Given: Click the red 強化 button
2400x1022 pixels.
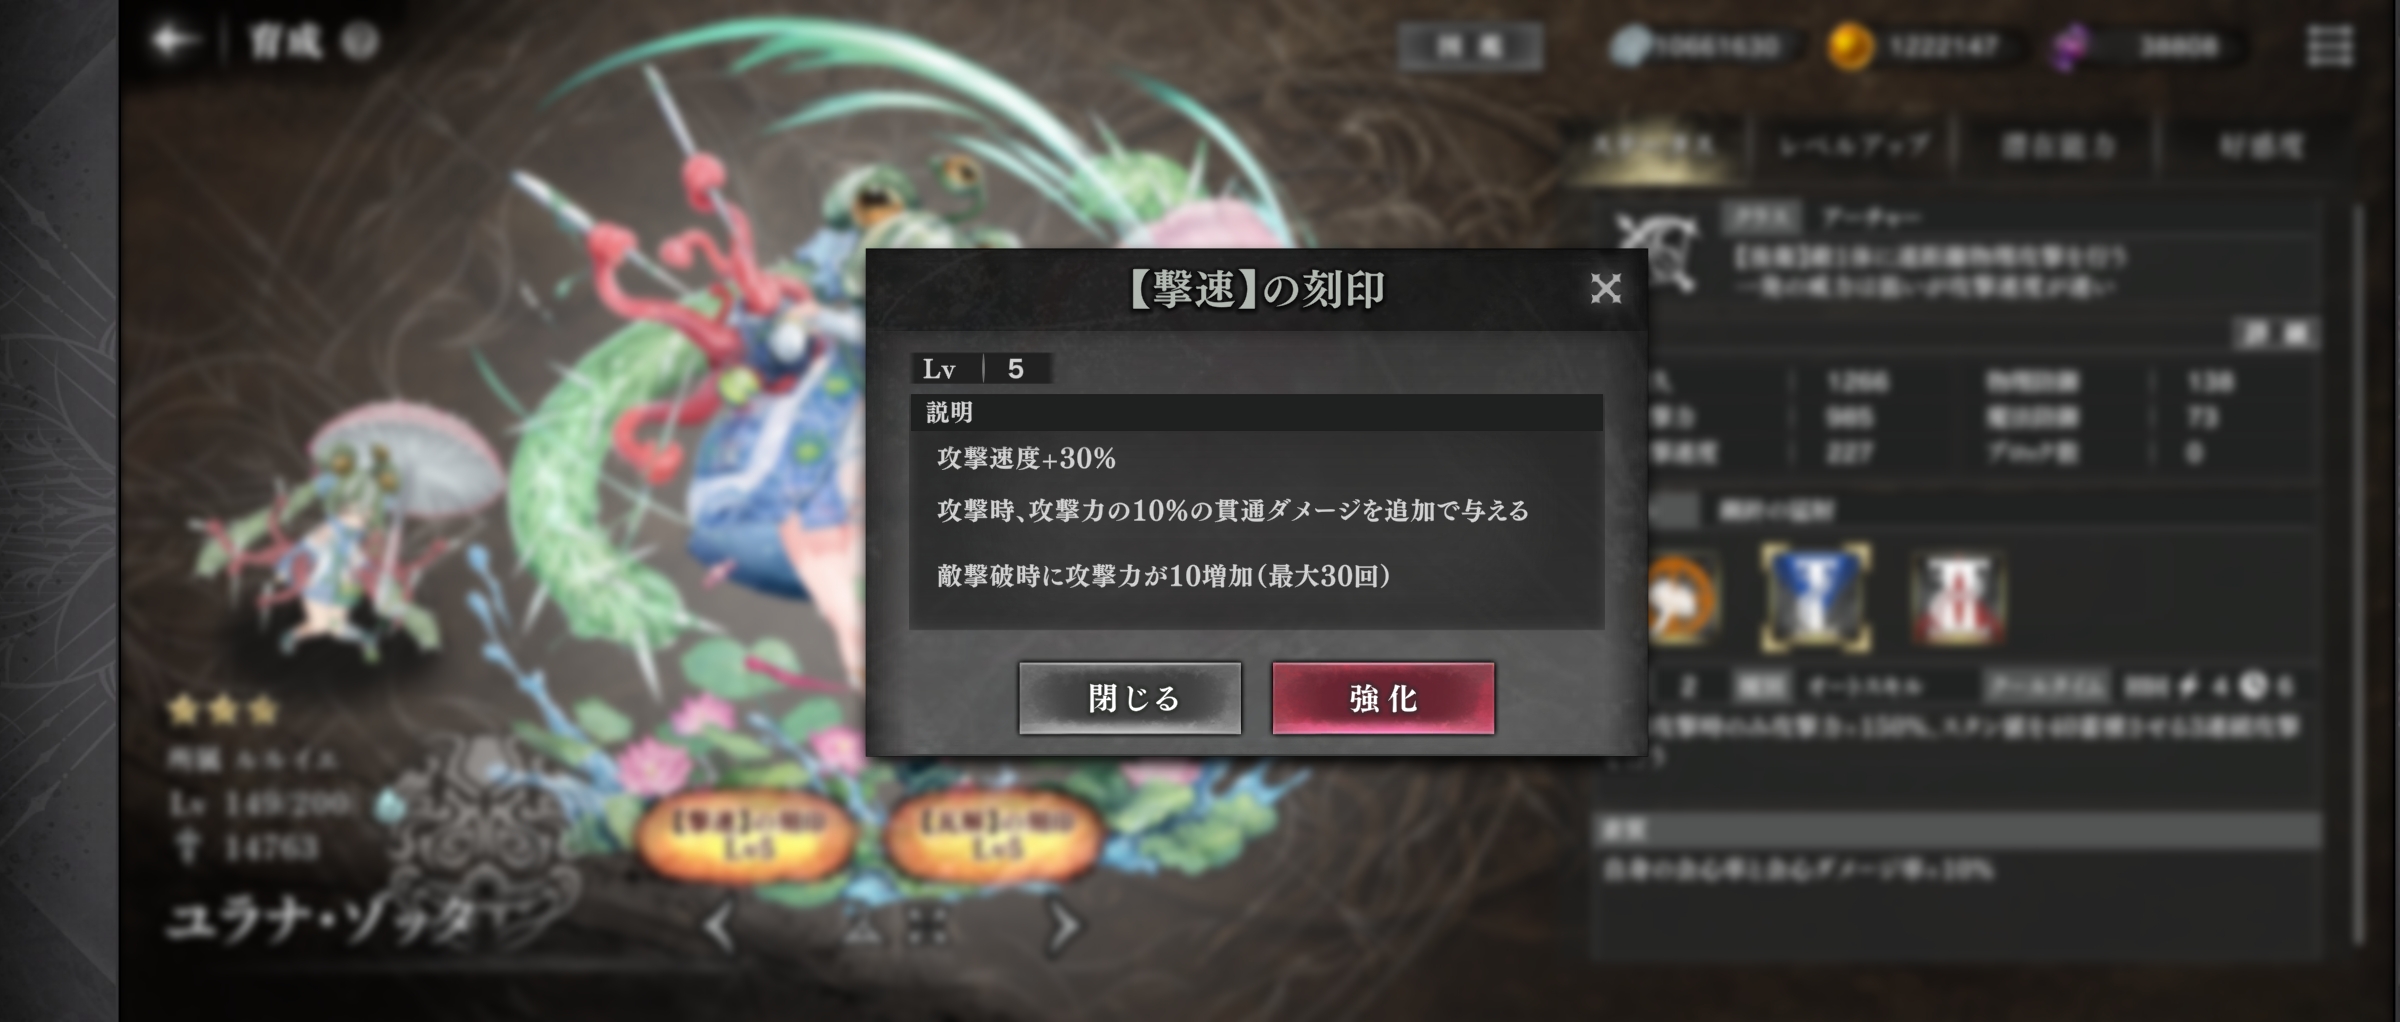Looking at the screenshot, I should click(1383, 698).
